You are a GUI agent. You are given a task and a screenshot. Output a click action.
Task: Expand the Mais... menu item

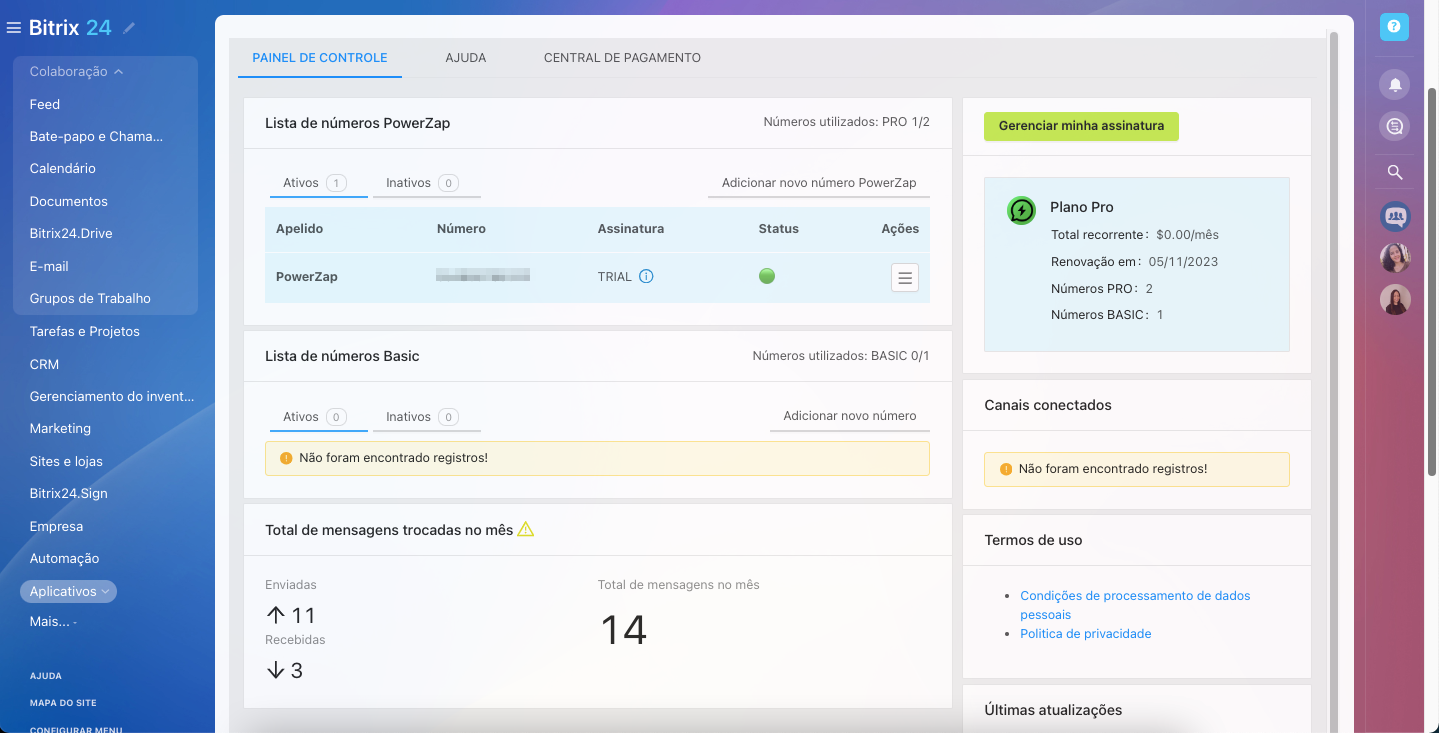53,621
